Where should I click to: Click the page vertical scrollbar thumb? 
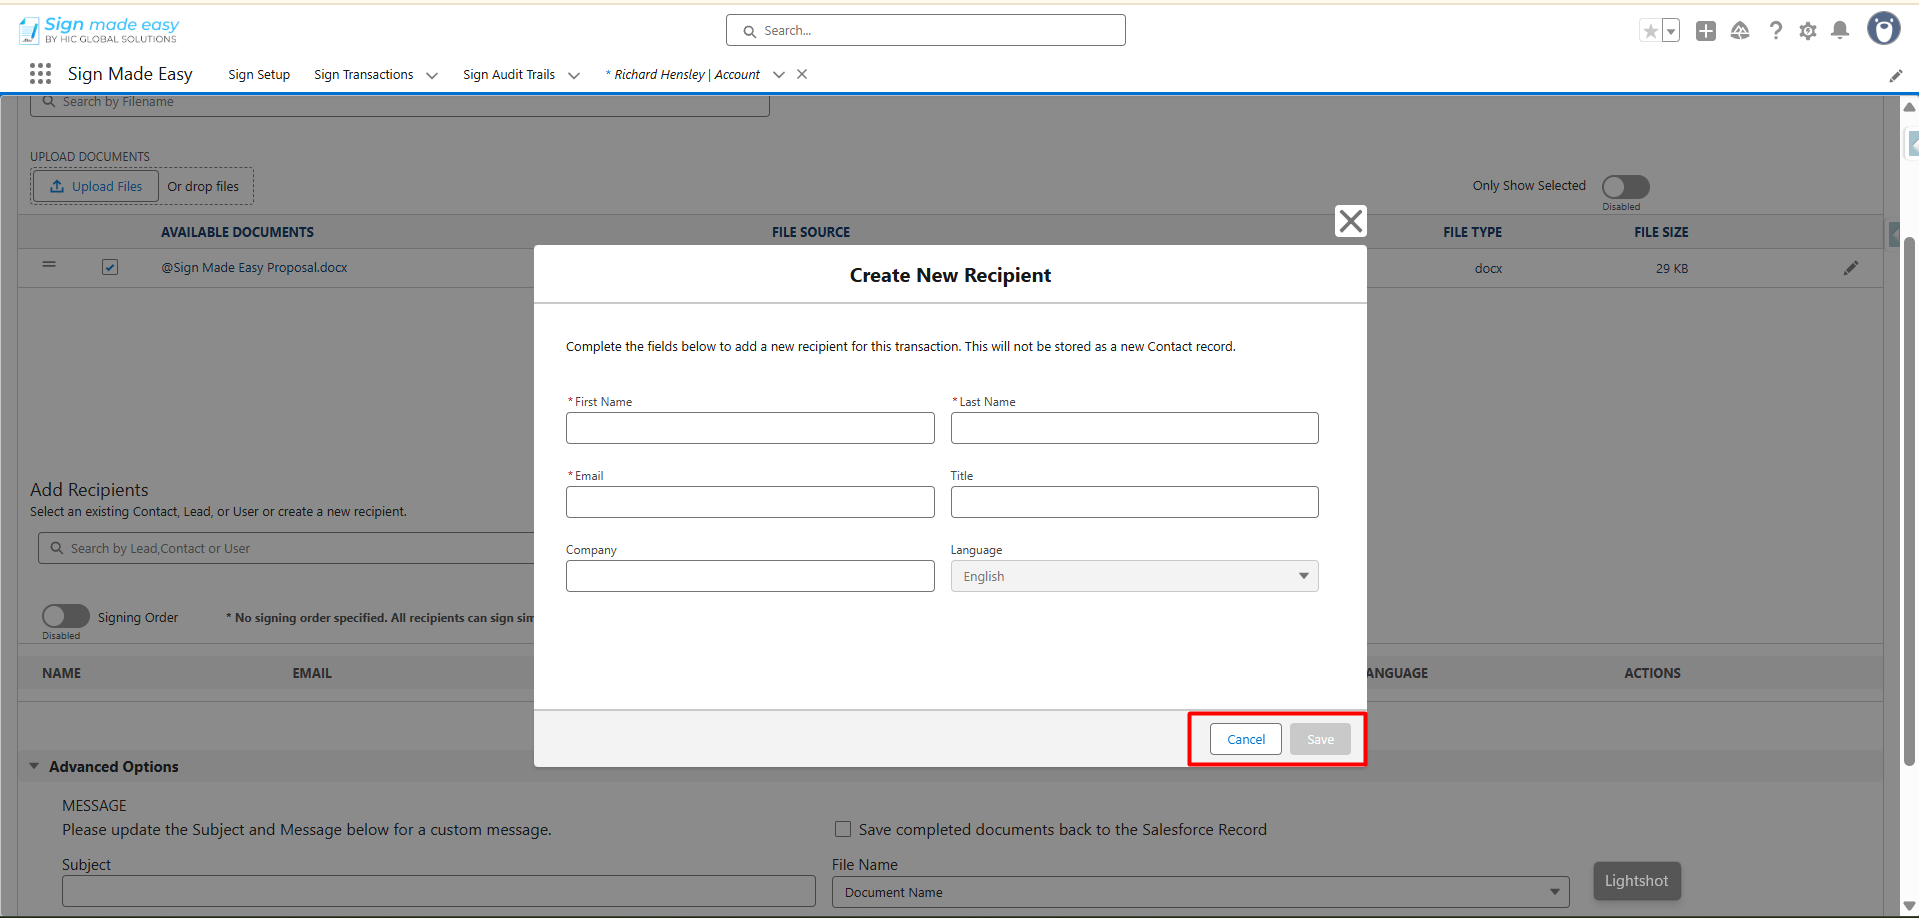[x=1909, y=500]
